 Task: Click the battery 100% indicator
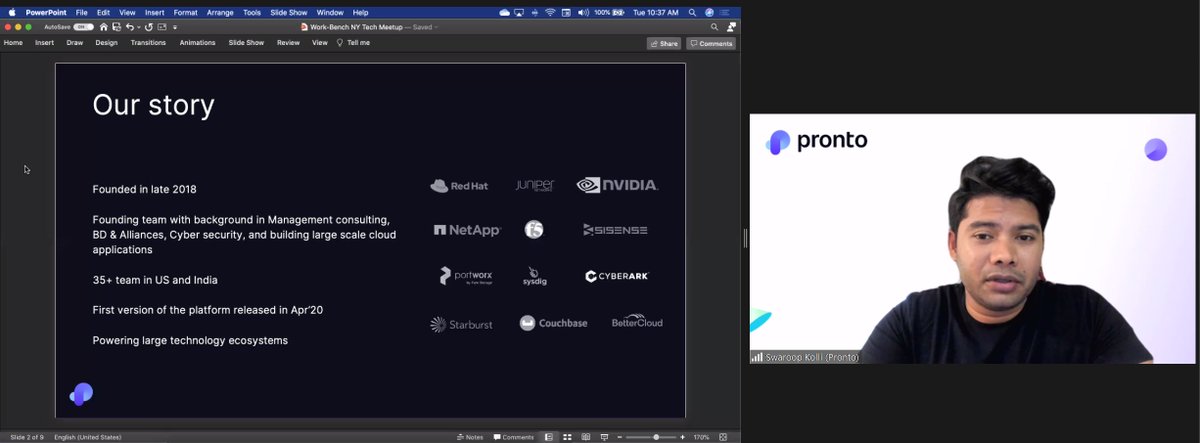click(x=609, y=12)
